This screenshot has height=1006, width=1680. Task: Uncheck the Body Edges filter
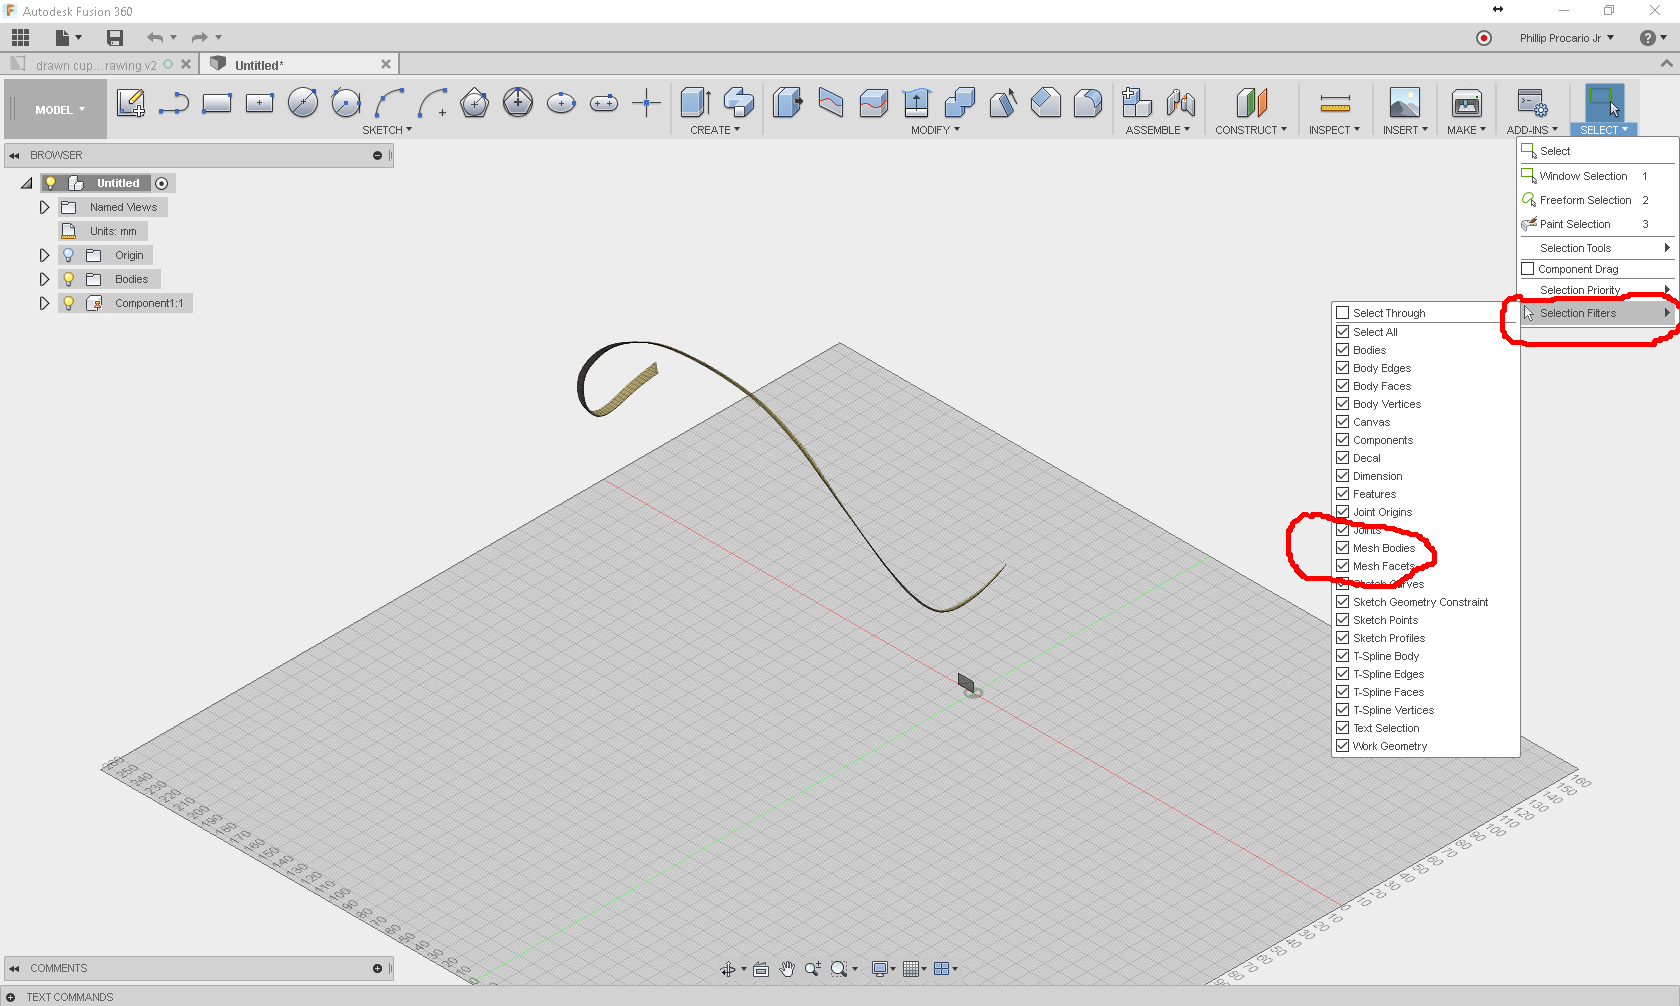1343,368
